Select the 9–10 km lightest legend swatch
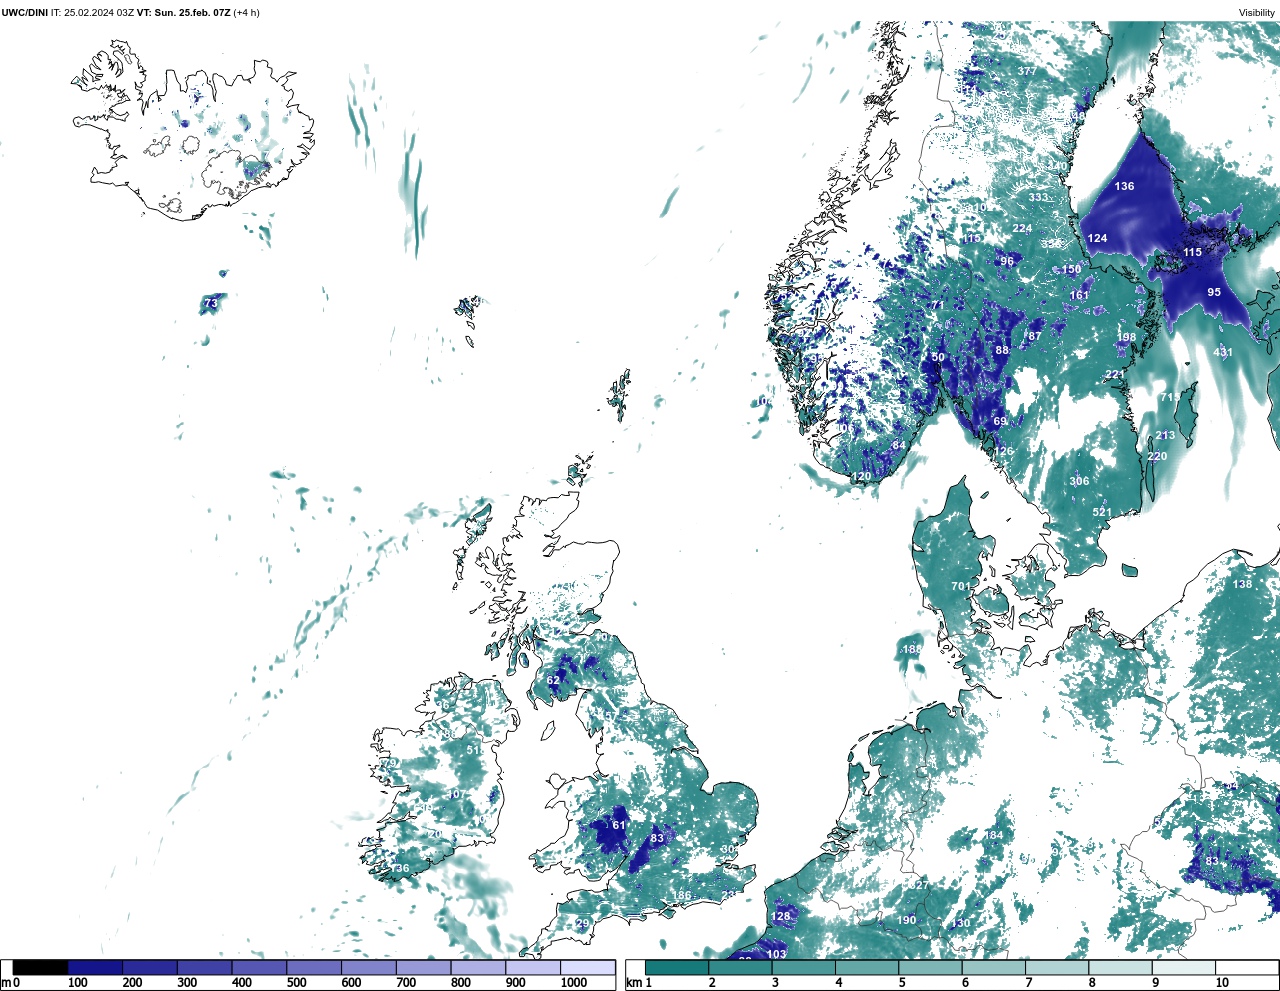Image resolution: width=1280 pixels, height=991 pixels. [1184, 968]
